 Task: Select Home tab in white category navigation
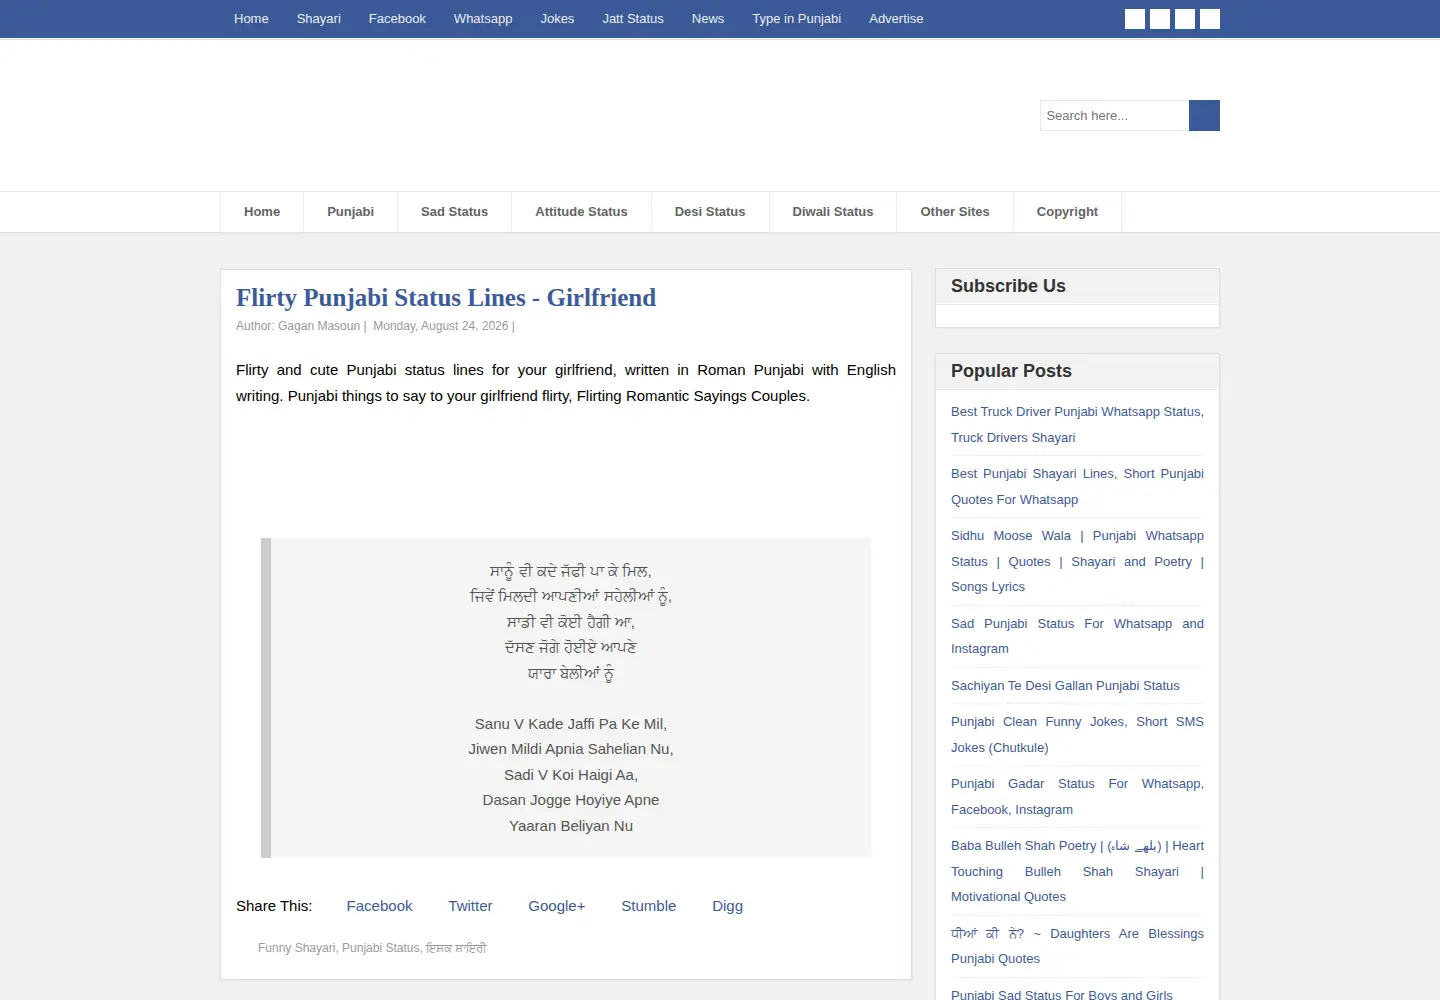[262, 212]
